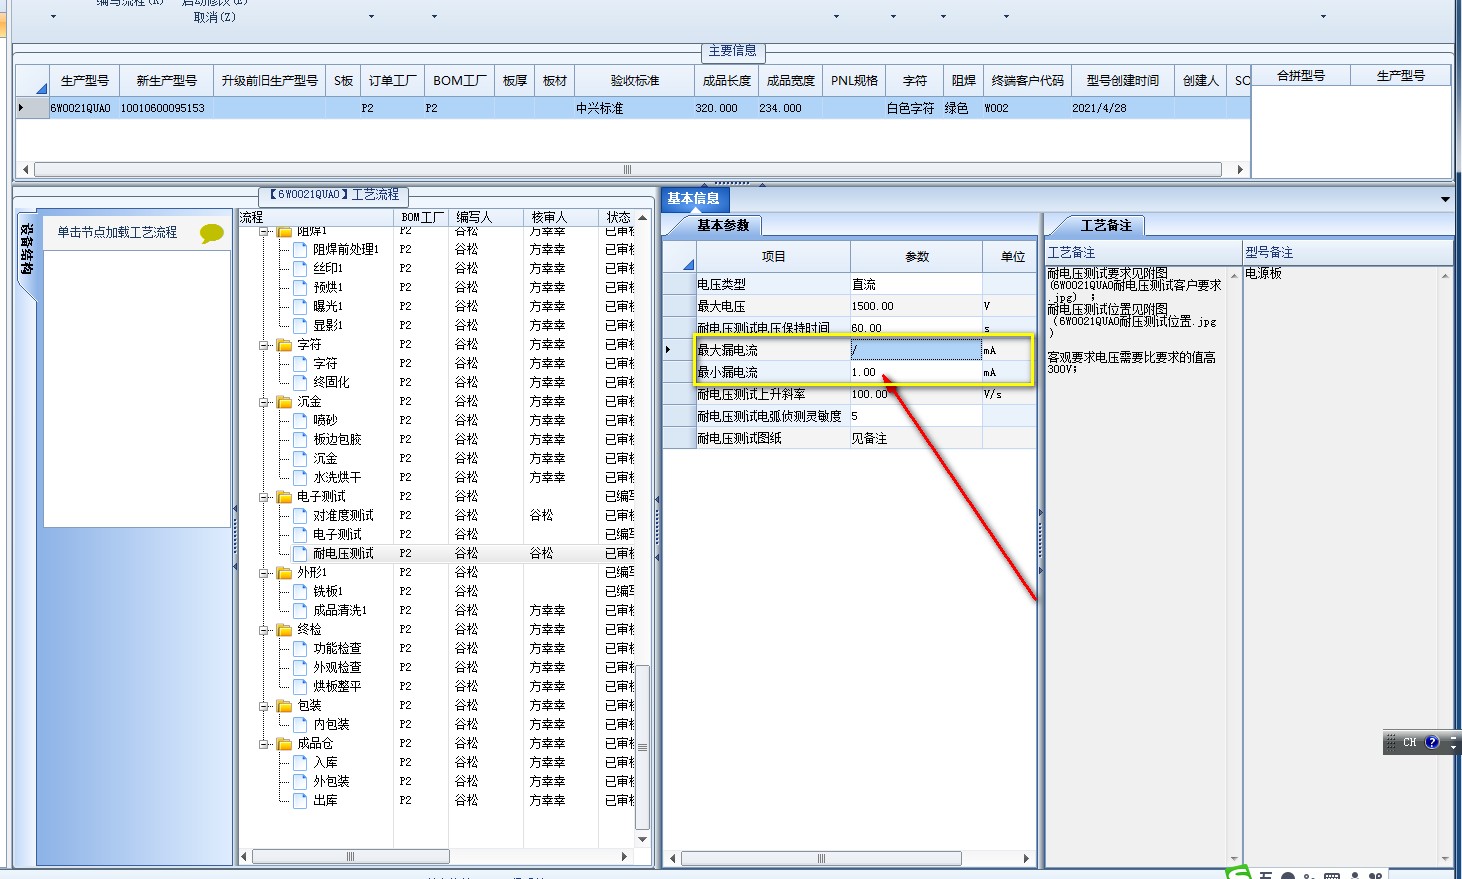Select the 【6W0021QUA0】工艺流程 tab
1462x879 pixels.
(334, 195)
